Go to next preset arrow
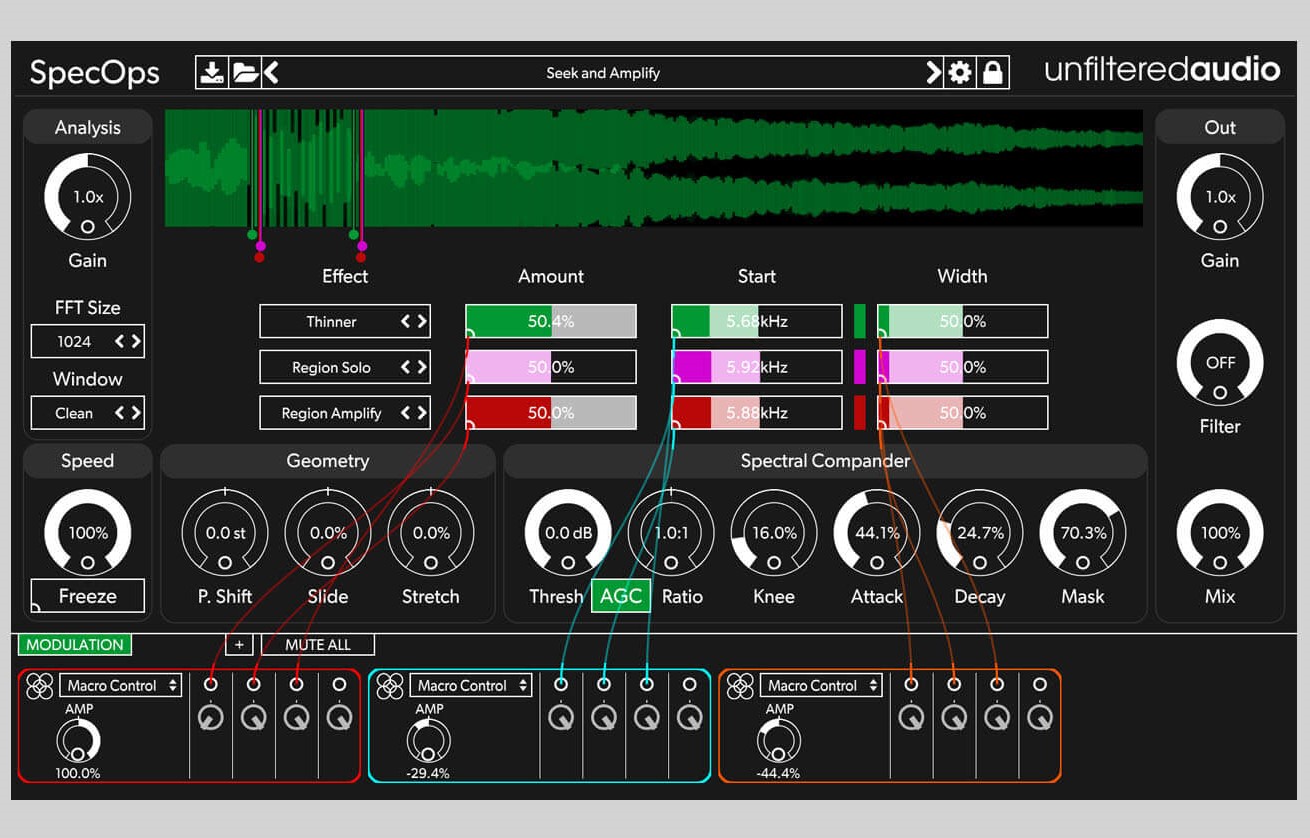Image resolution: width=1310 pixels, height=838 pixels. (x=933, y=72)
